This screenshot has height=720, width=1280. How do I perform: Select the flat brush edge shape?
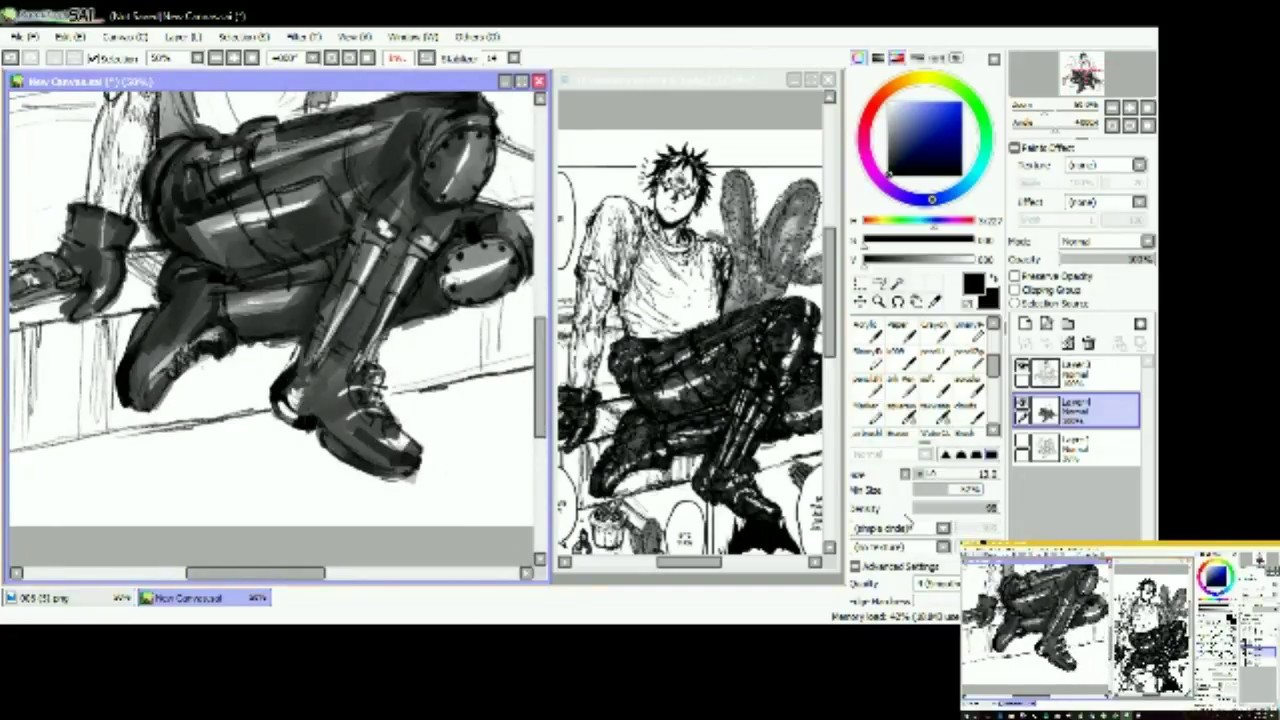click(x=991, y=455)
